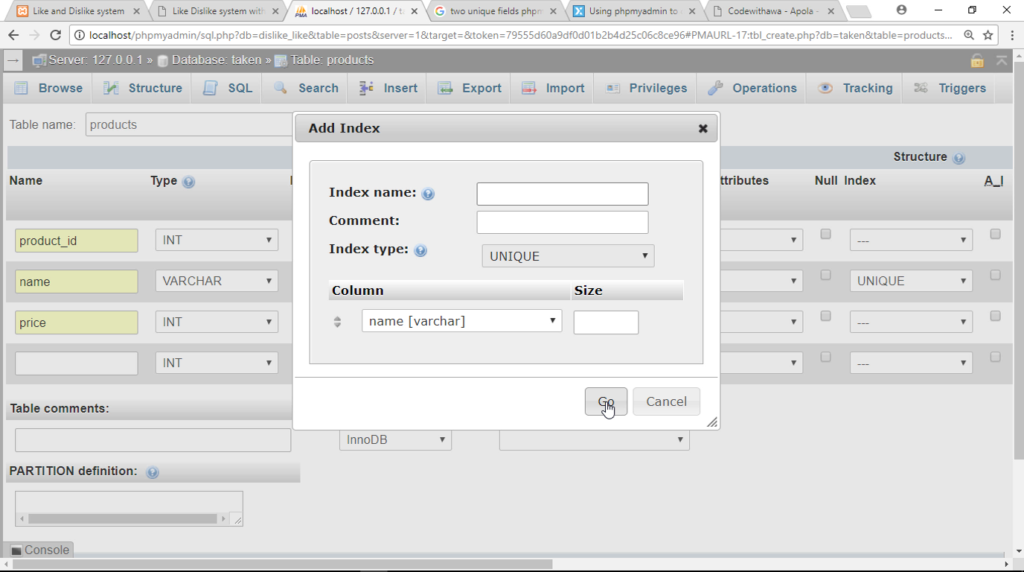Close the Add Index dialog with X
The height and width of the screenshot is (572, 1024).
(x=703, y=129)
